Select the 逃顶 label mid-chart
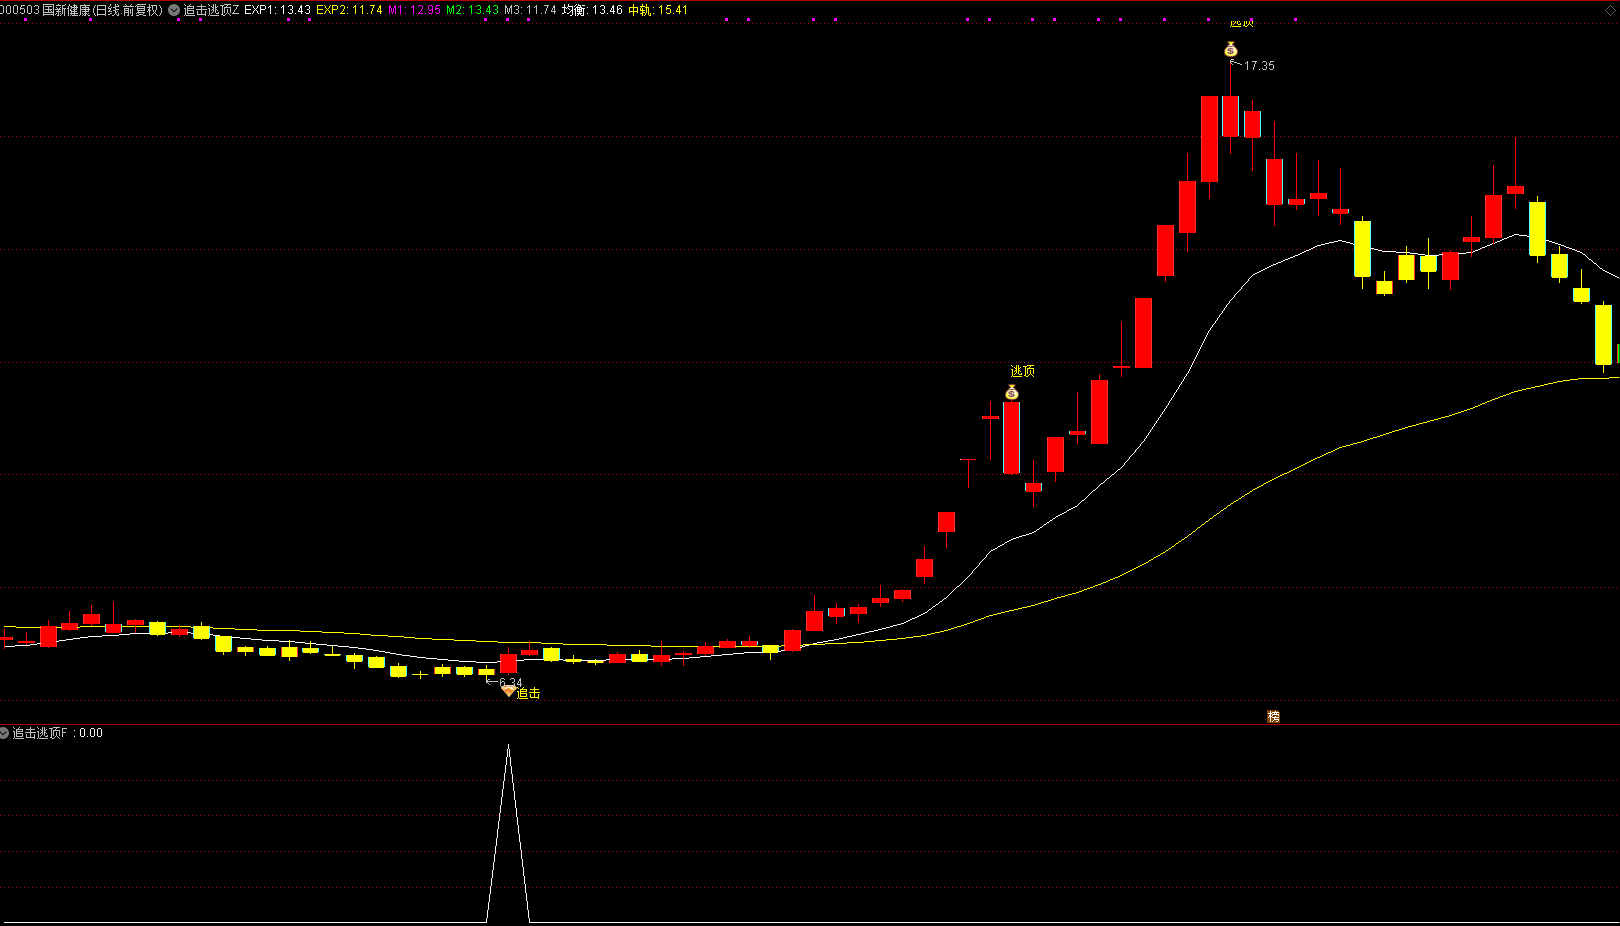The width and height of the screenshot is (1620, 926). 1022,371
